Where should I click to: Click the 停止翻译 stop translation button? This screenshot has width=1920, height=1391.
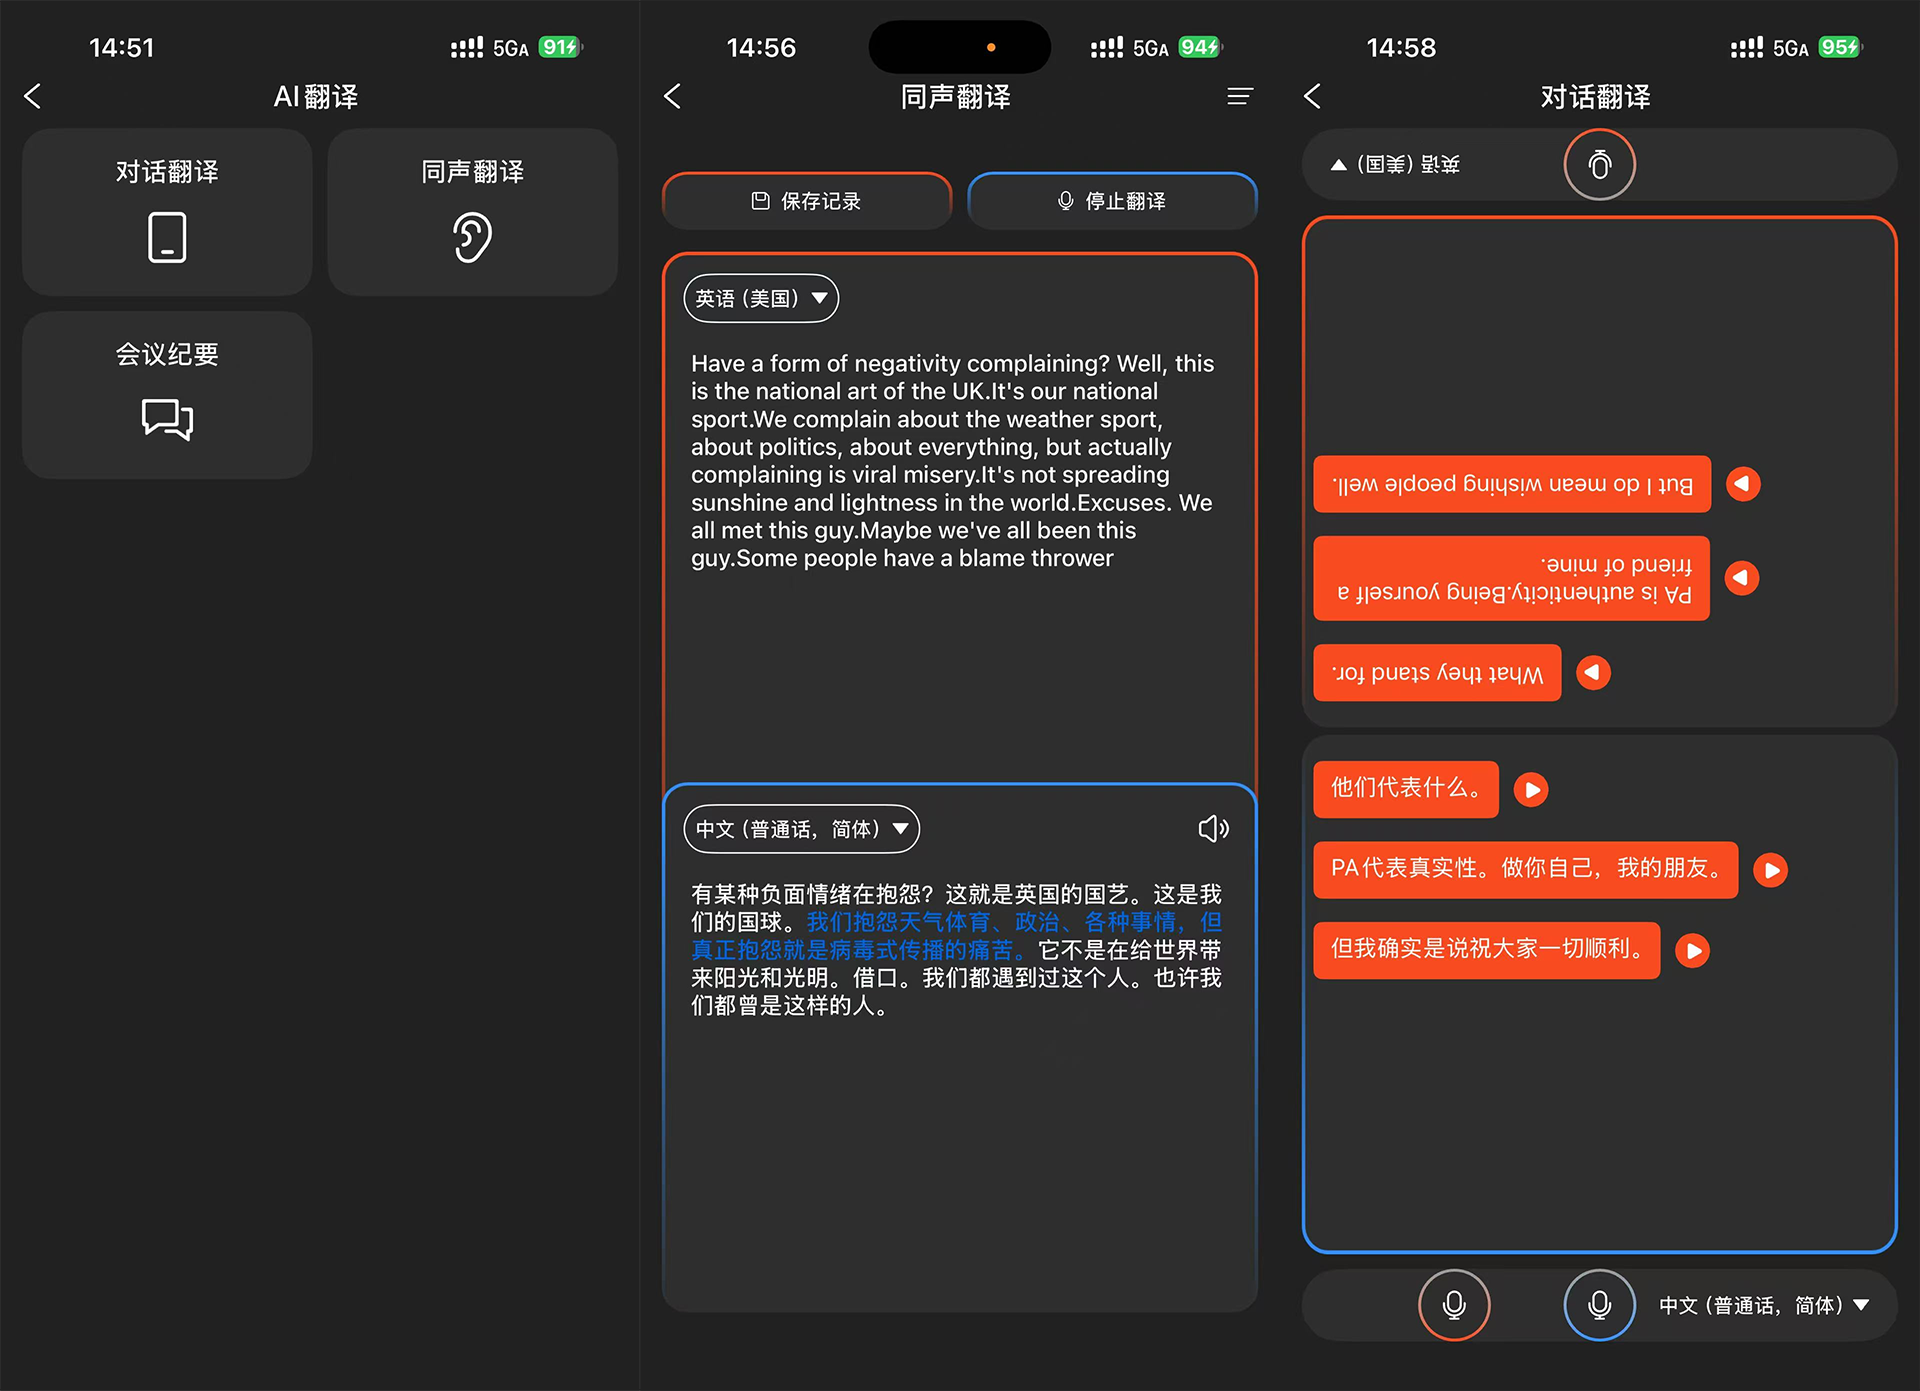[1111, 201]
